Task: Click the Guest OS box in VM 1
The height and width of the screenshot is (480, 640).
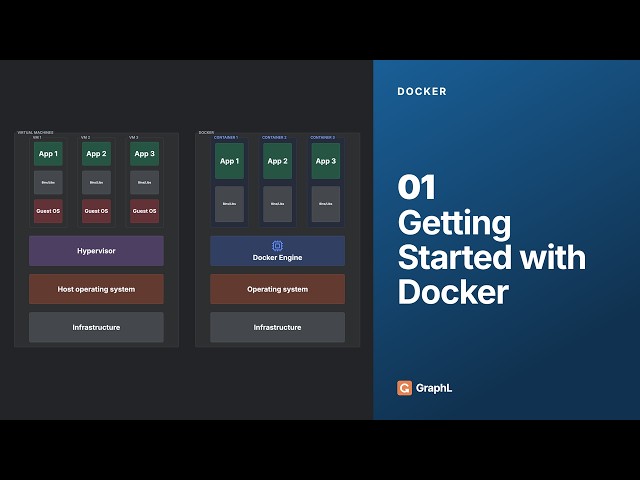Action: (x=48, y=211)
